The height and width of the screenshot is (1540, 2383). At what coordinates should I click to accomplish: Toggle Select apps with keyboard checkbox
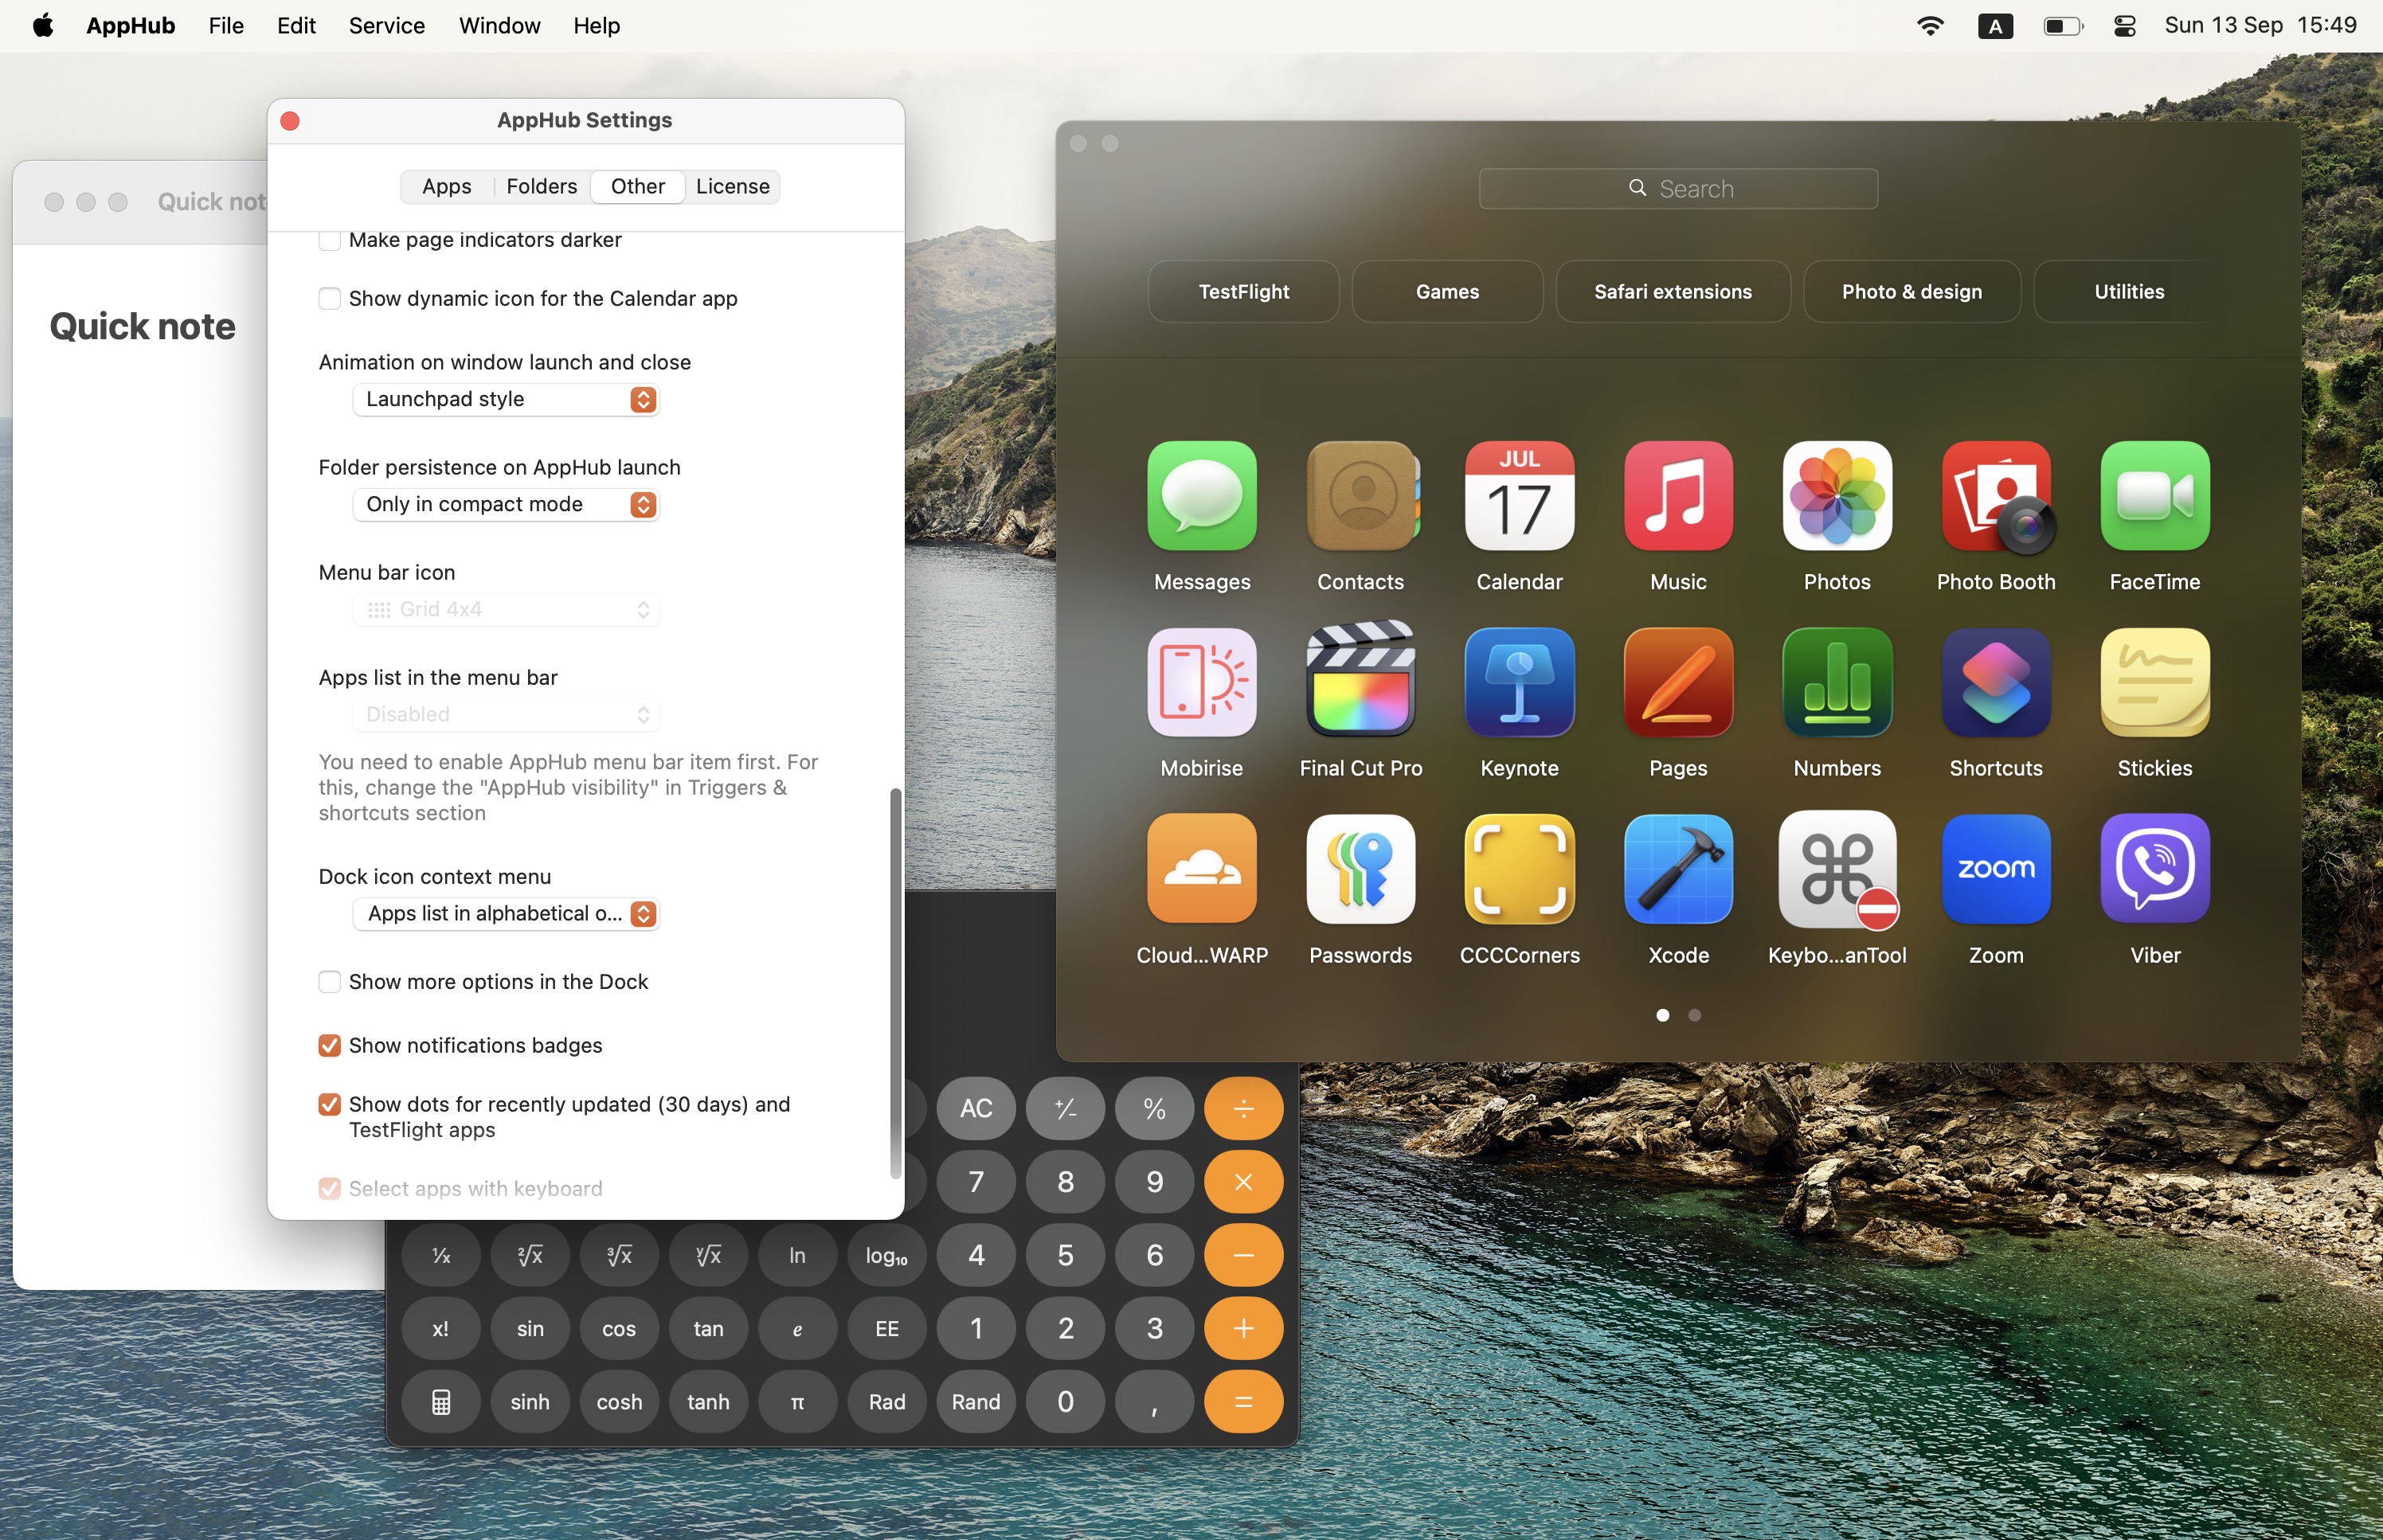(329, 1189)
